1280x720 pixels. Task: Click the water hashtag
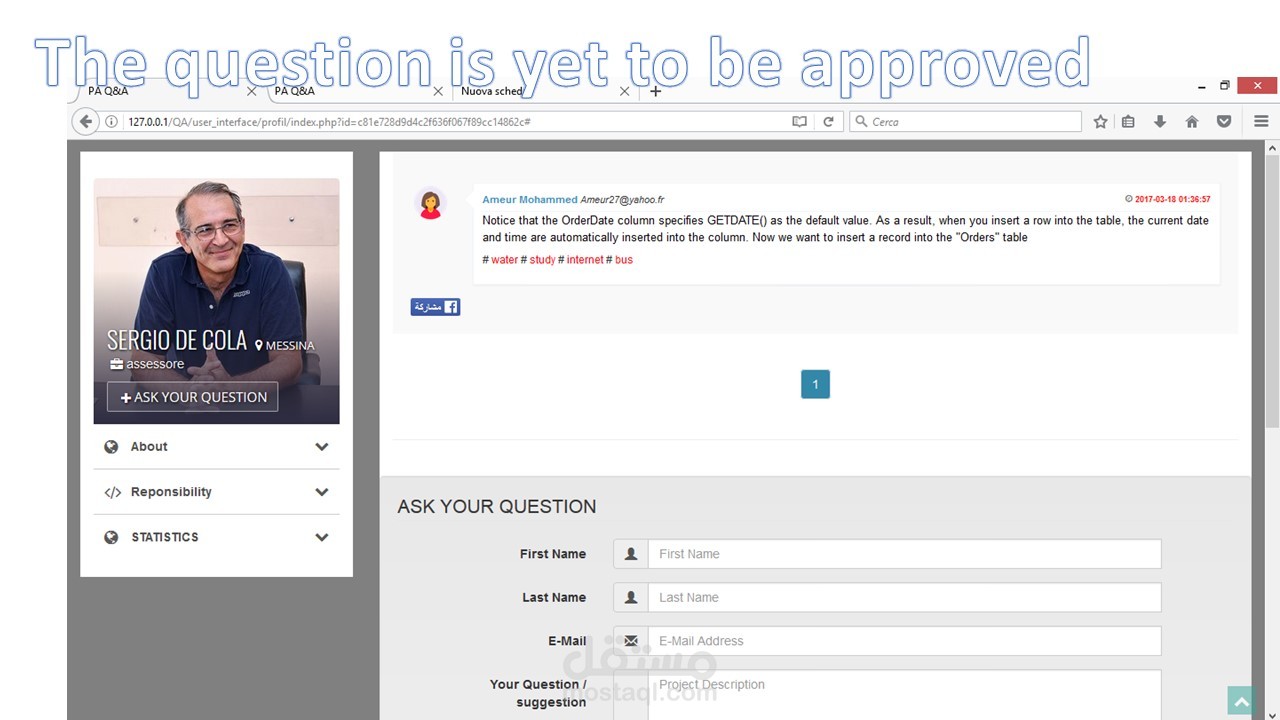(x=504, y=260)
